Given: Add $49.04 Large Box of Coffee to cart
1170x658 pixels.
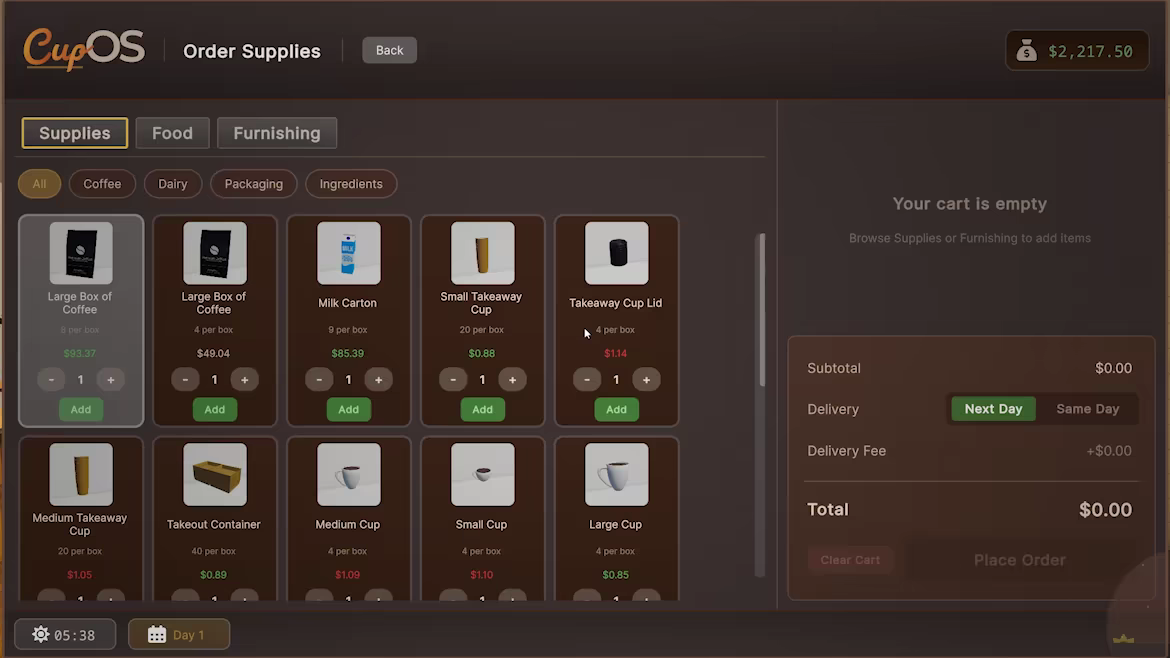Looking at the screenshot, I should [215, 410].
